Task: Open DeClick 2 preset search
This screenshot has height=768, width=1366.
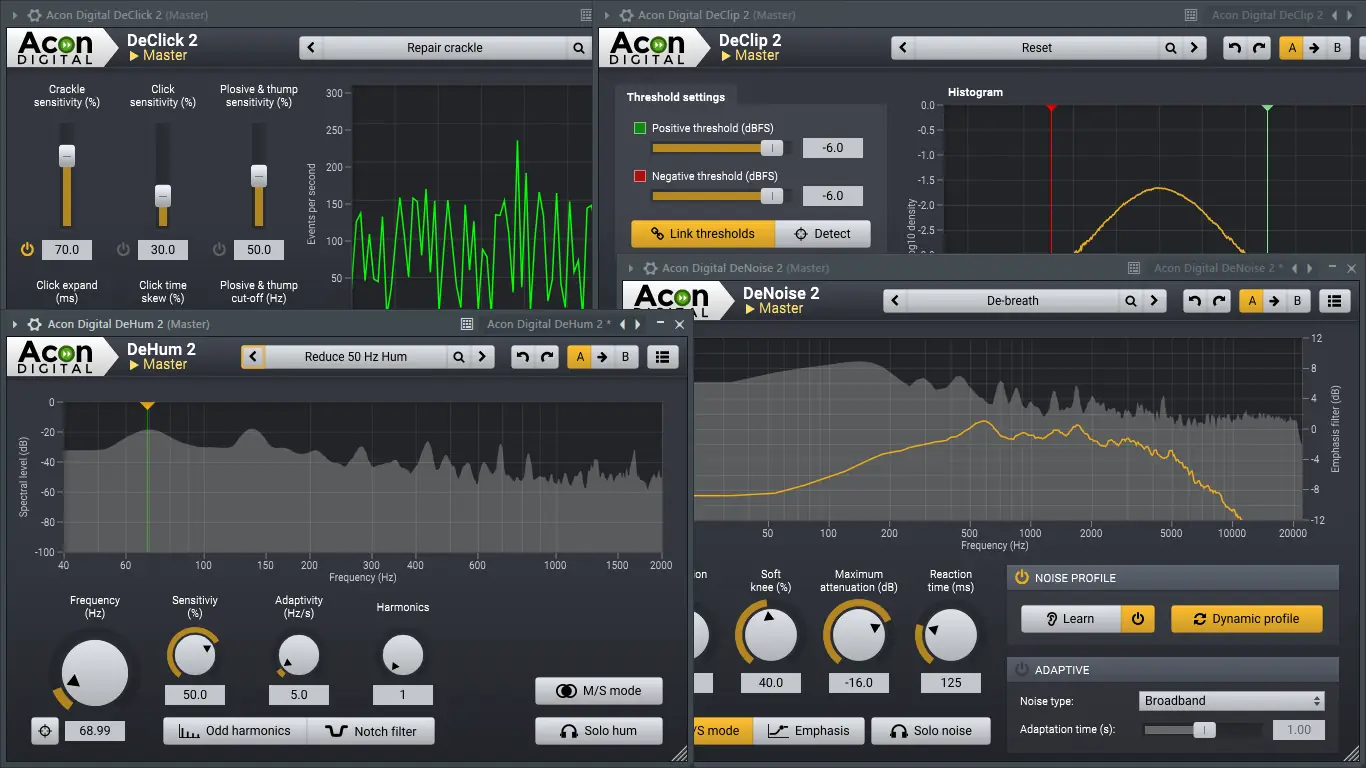Action: pyautogui.click(x=579, y=48)
